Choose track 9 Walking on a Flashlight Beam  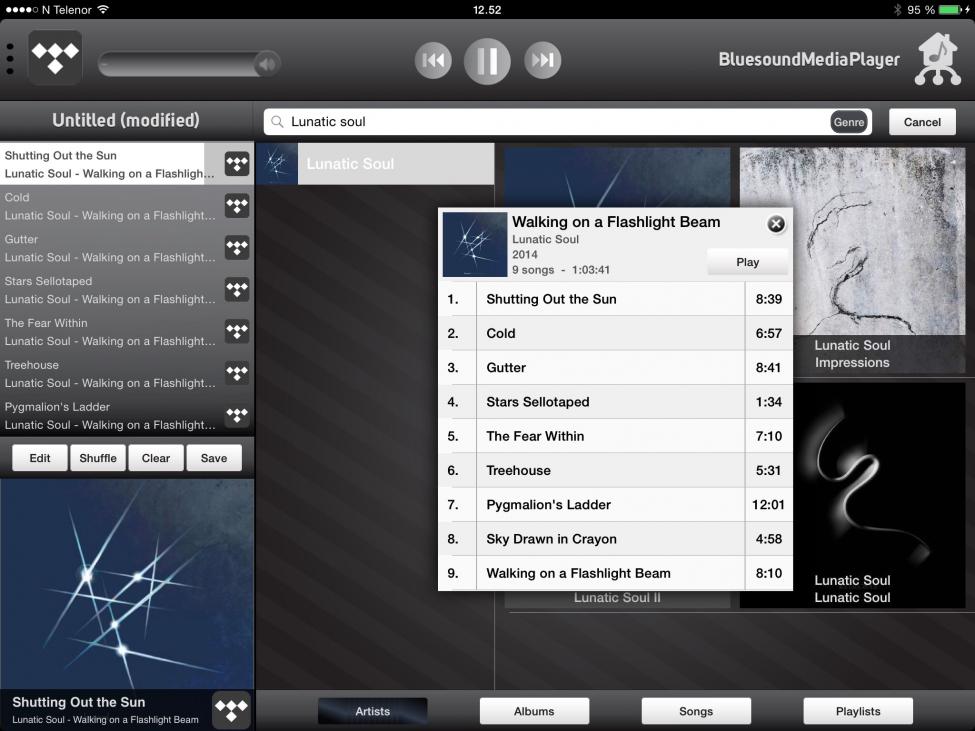(x=615, y=573)
